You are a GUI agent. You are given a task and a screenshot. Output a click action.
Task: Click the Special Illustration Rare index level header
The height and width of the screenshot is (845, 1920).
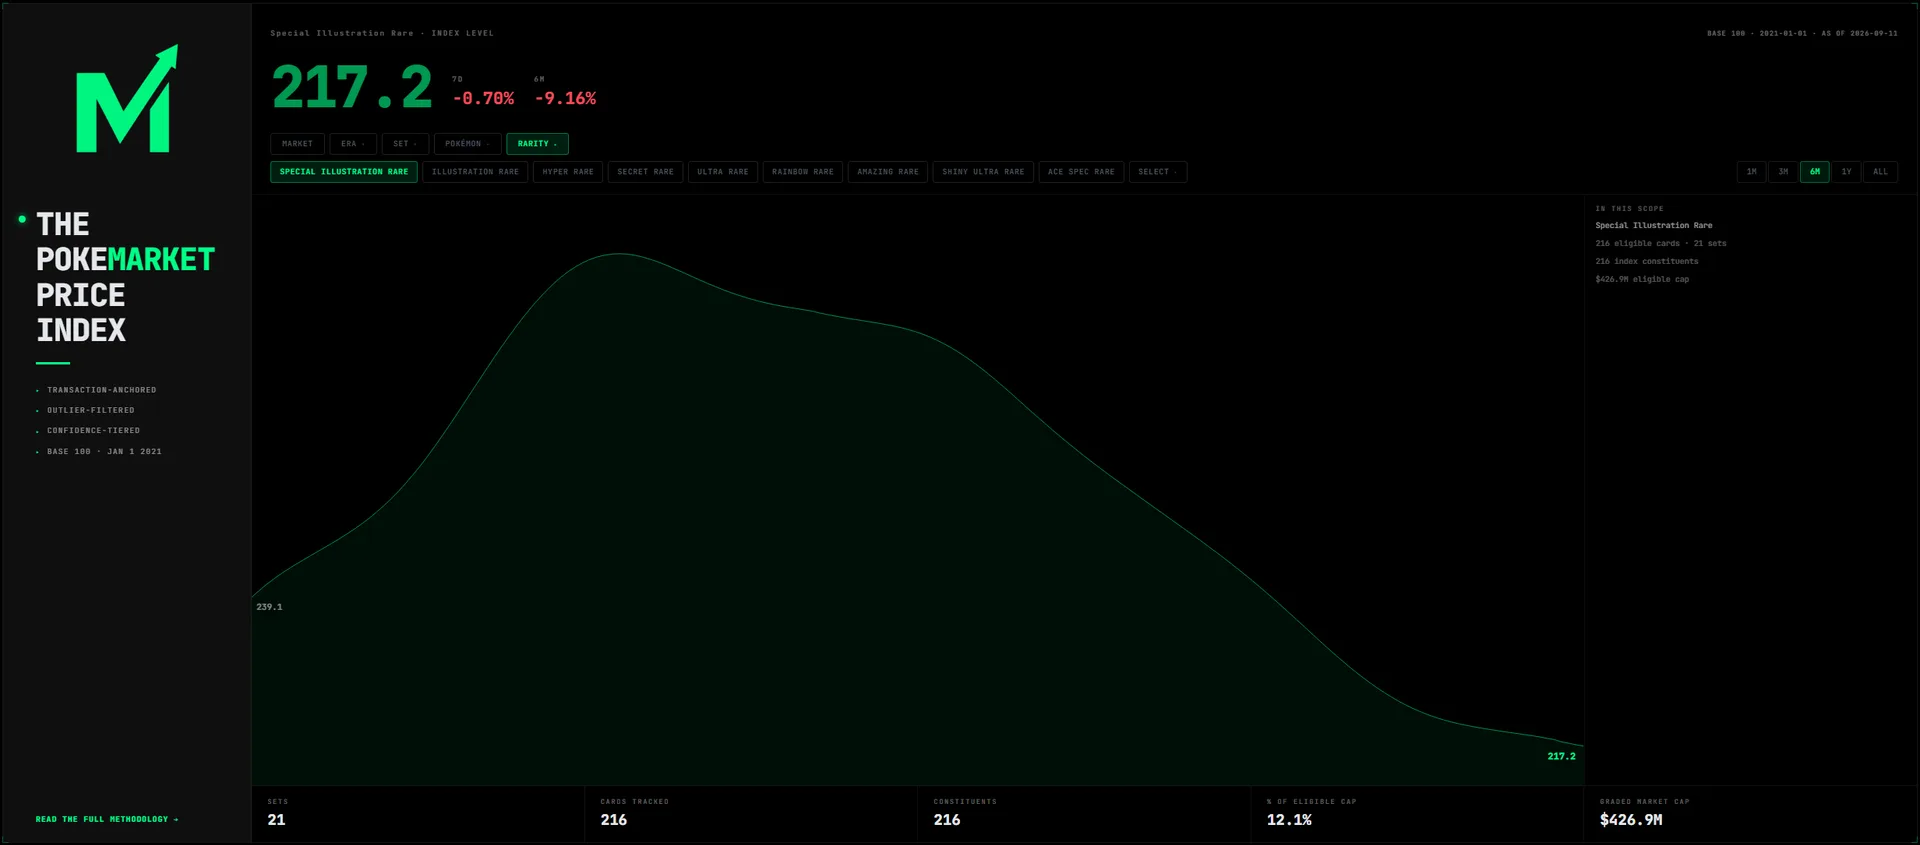click(382, 33)
